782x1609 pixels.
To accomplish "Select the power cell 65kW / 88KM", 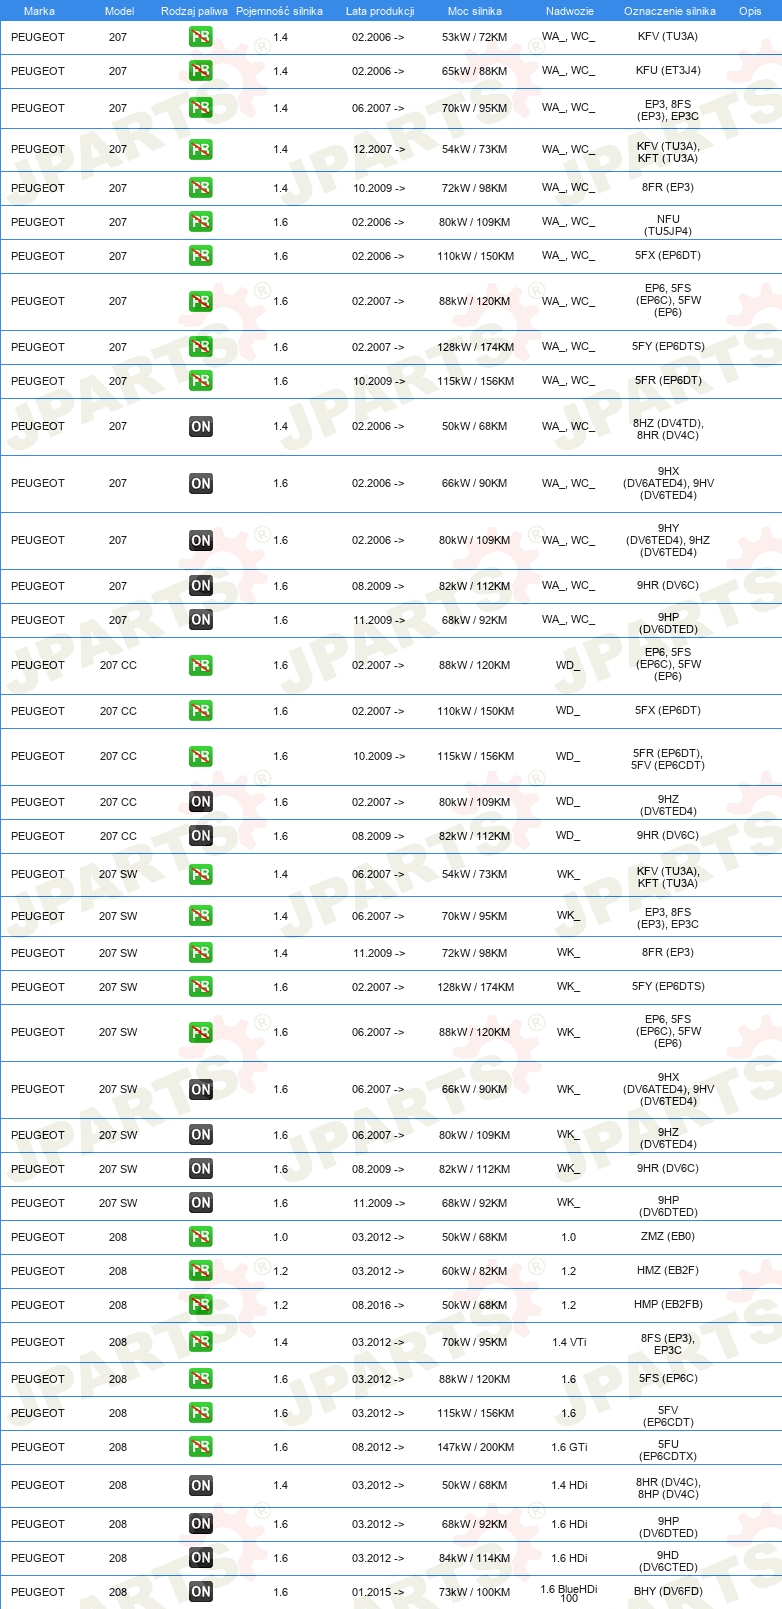I will point(475,71).
